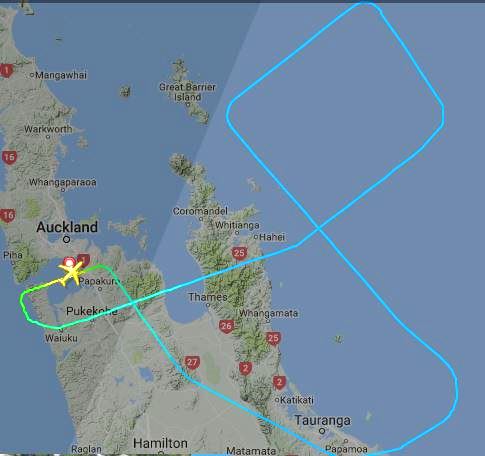Viewport: 485px width, 456px height.
Task: Click the Auckland city label
Action: coord(67,227)
